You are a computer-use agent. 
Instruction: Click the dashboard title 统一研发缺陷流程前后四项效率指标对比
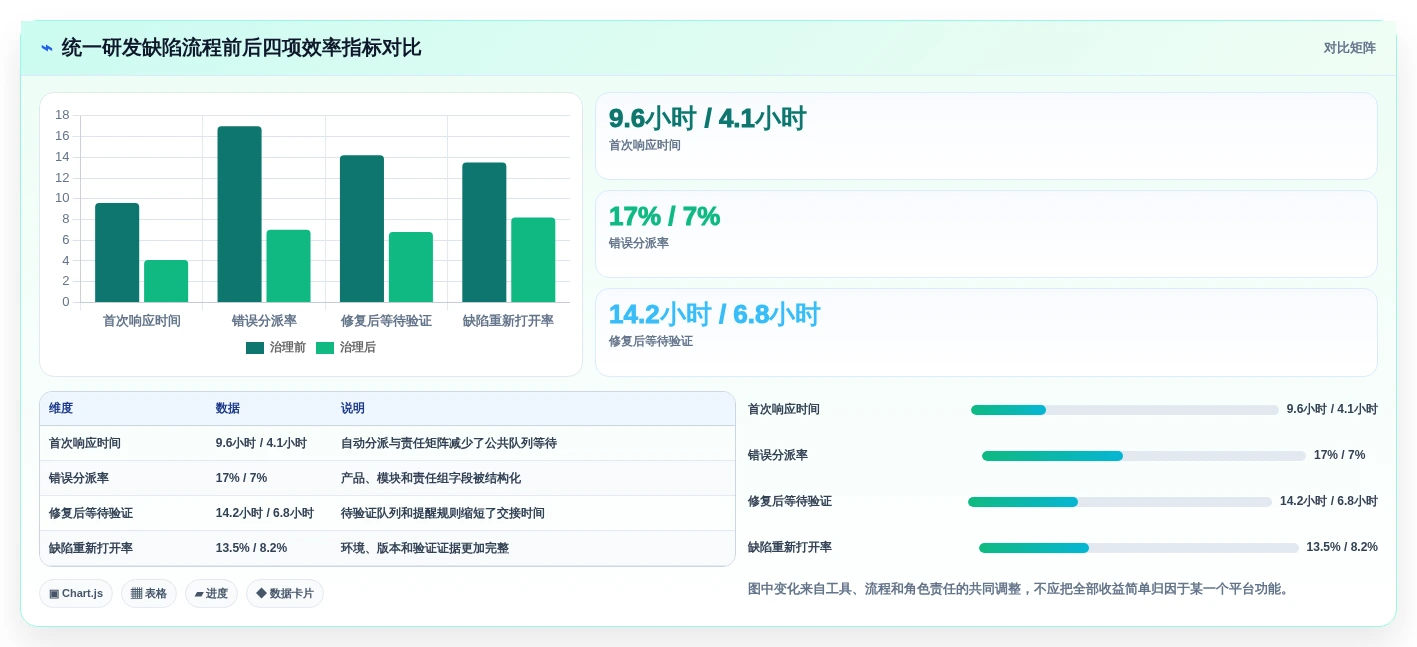pyautogui.click(x=241, y=47)
